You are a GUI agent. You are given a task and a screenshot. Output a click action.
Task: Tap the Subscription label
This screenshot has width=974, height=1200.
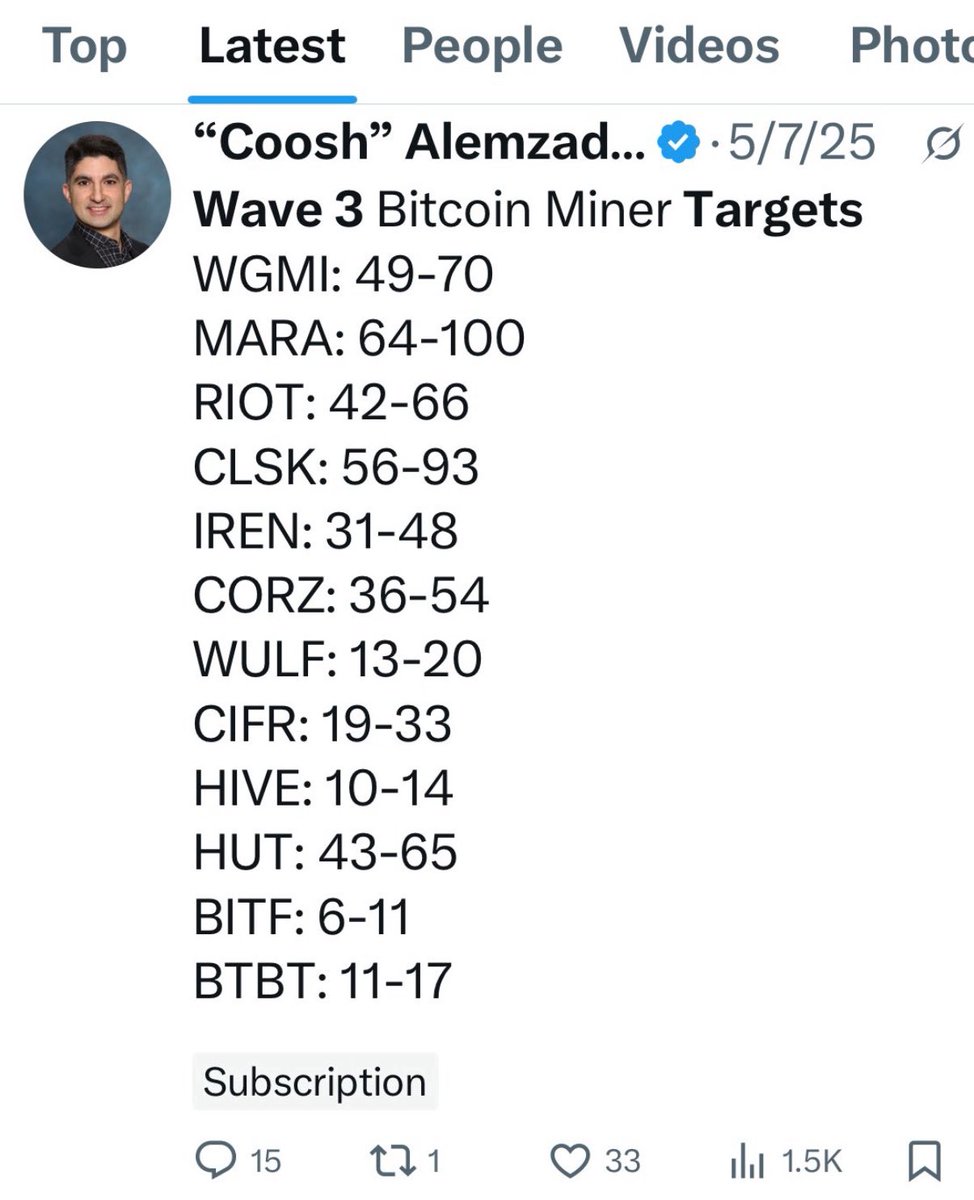[315, 1081]
